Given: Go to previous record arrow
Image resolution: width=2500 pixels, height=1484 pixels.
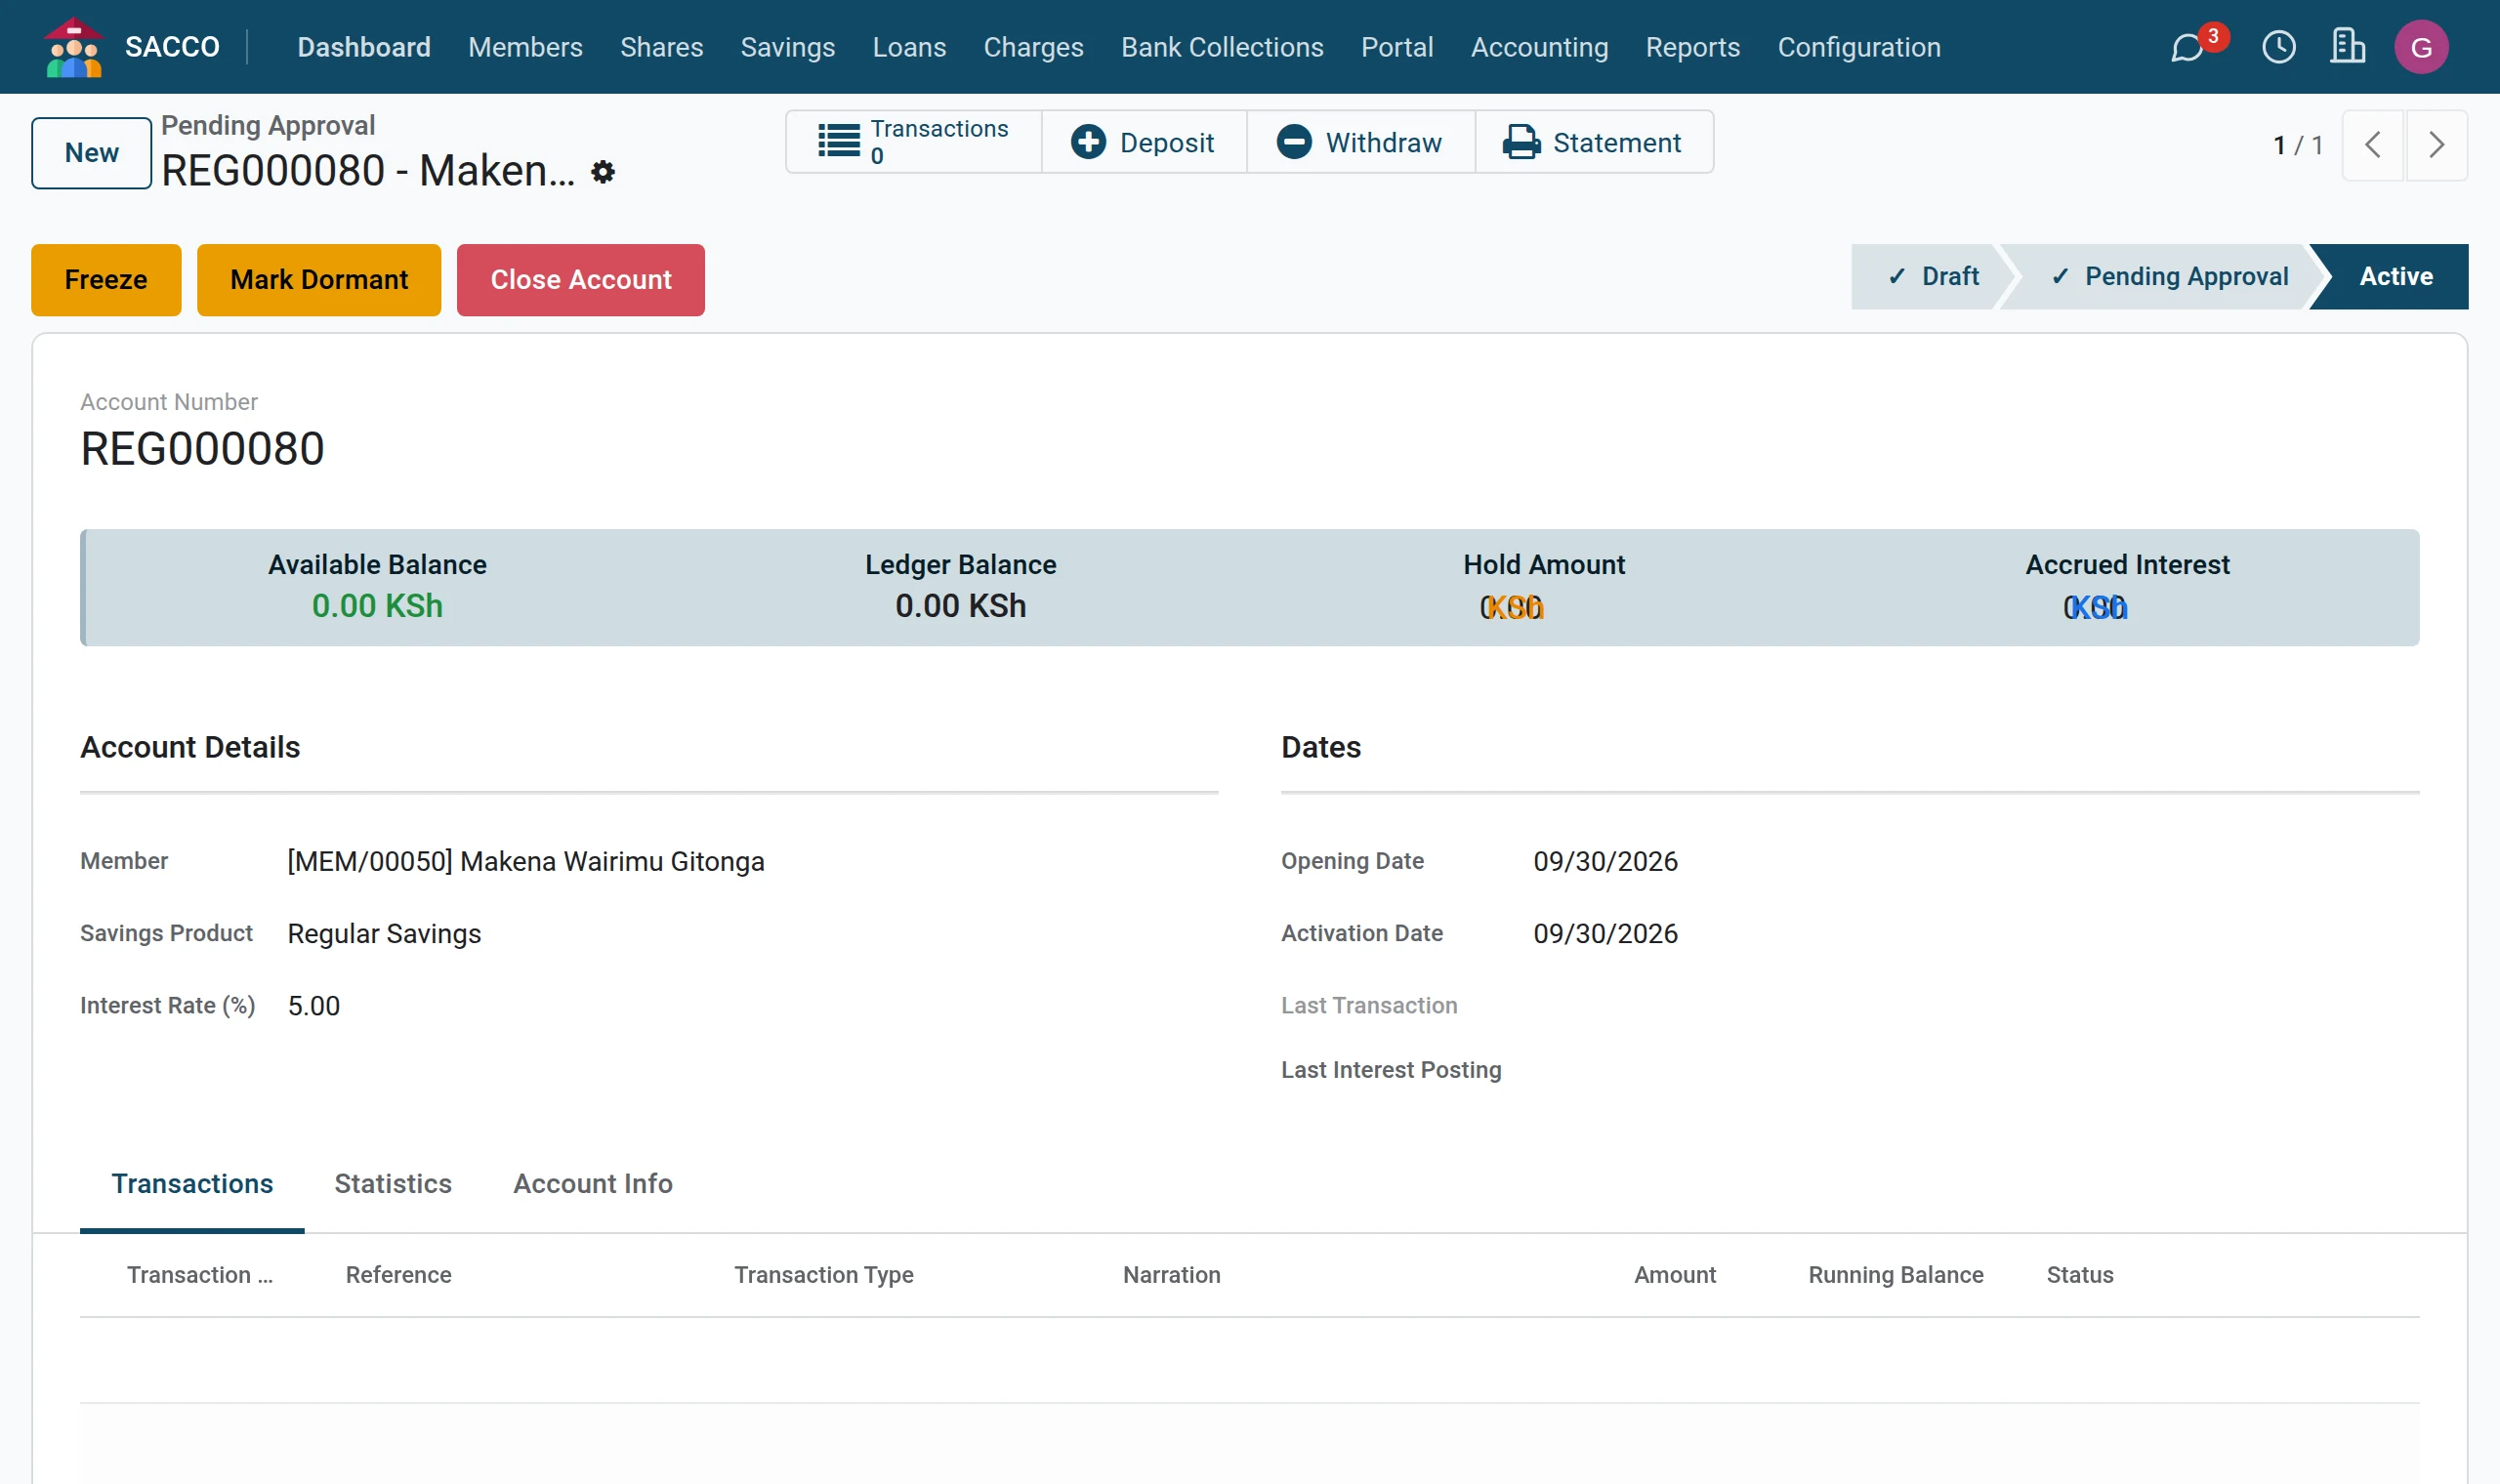Looking at the screenshot, I should tap(2373, 145).
